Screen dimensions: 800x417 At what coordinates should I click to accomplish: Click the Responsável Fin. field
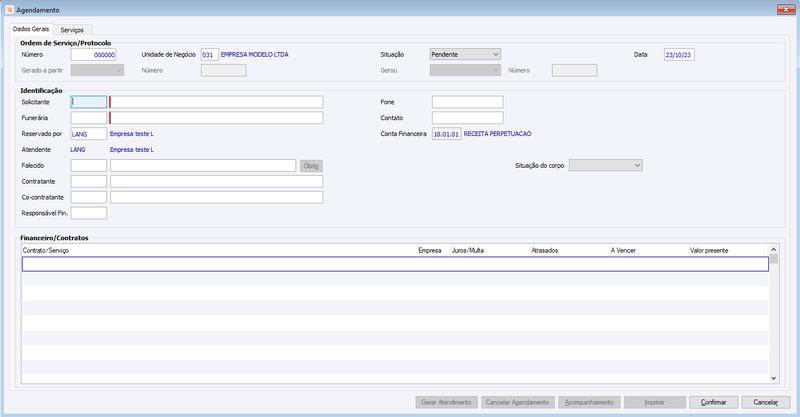pos(89,213)
